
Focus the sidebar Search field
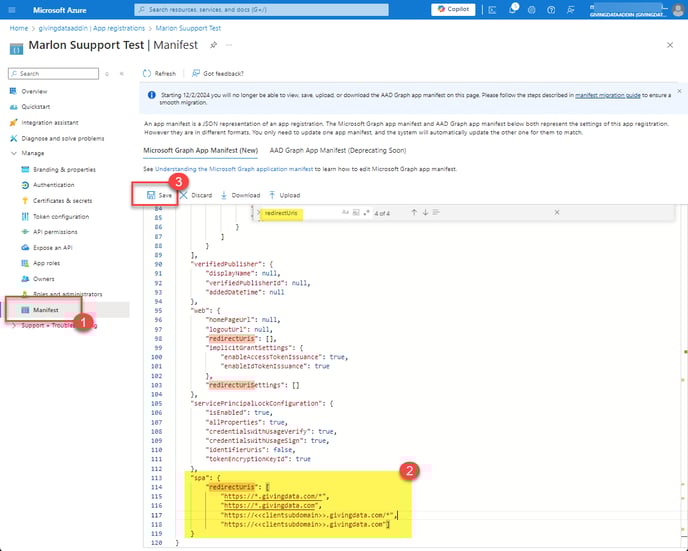[54, 74]
